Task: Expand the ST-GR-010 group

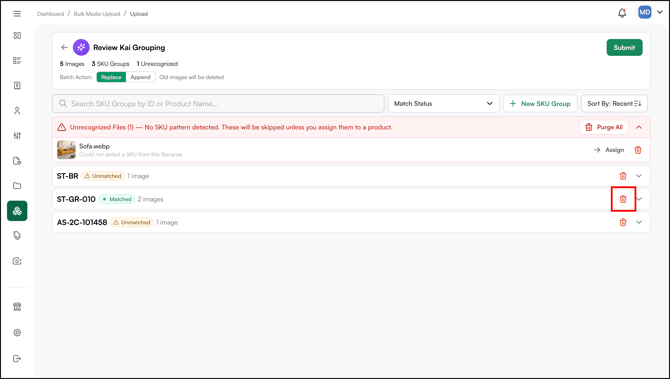Action: click(639, 199)
